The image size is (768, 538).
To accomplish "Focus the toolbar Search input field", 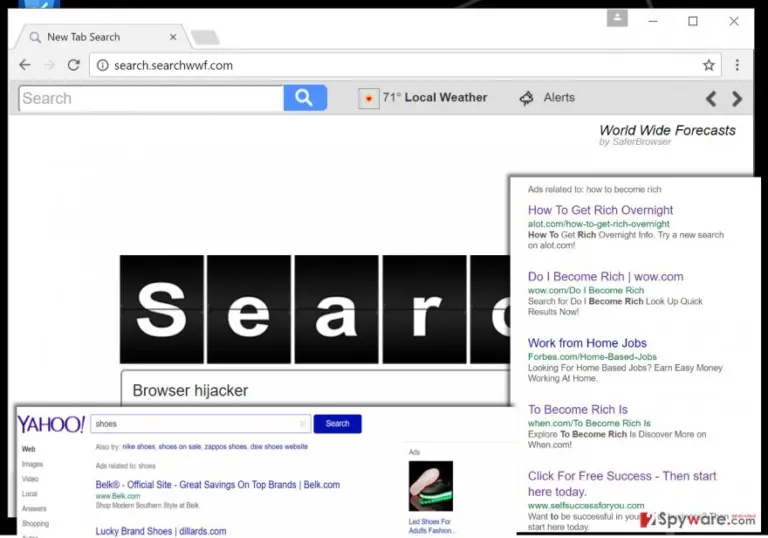I will click(151, 98).
